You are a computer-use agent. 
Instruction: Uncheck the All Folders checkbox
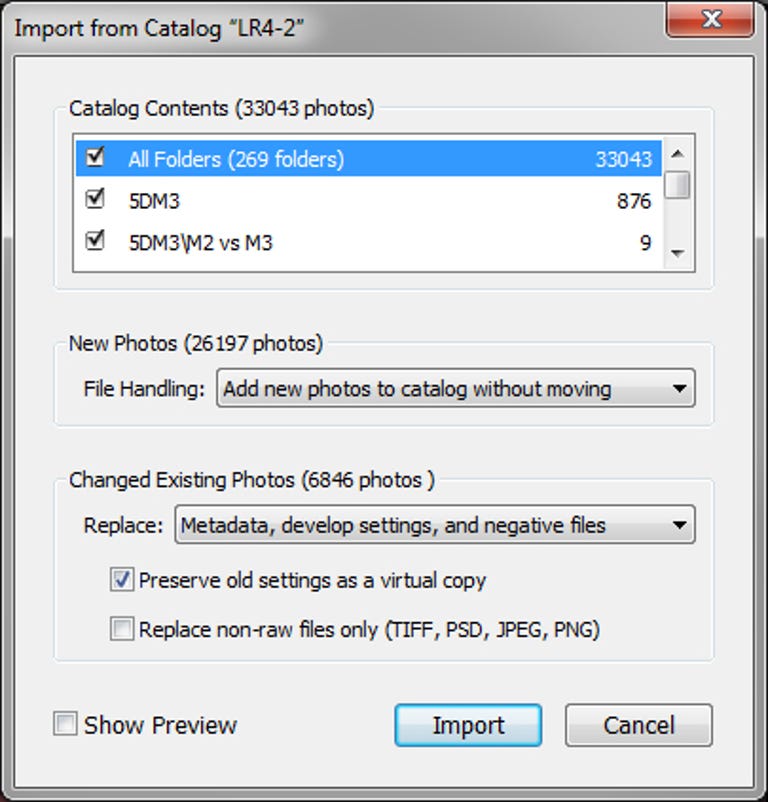(95, 158)
